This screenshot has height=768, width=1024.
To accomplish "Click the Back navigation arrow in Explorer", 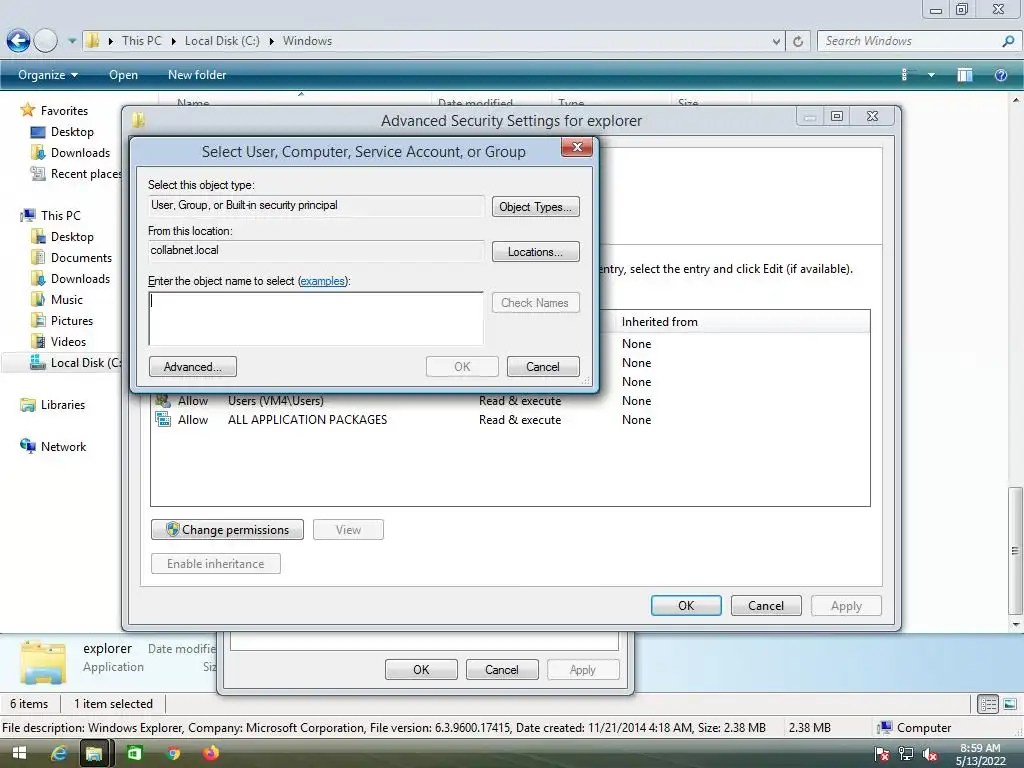I will click(18, 40).
